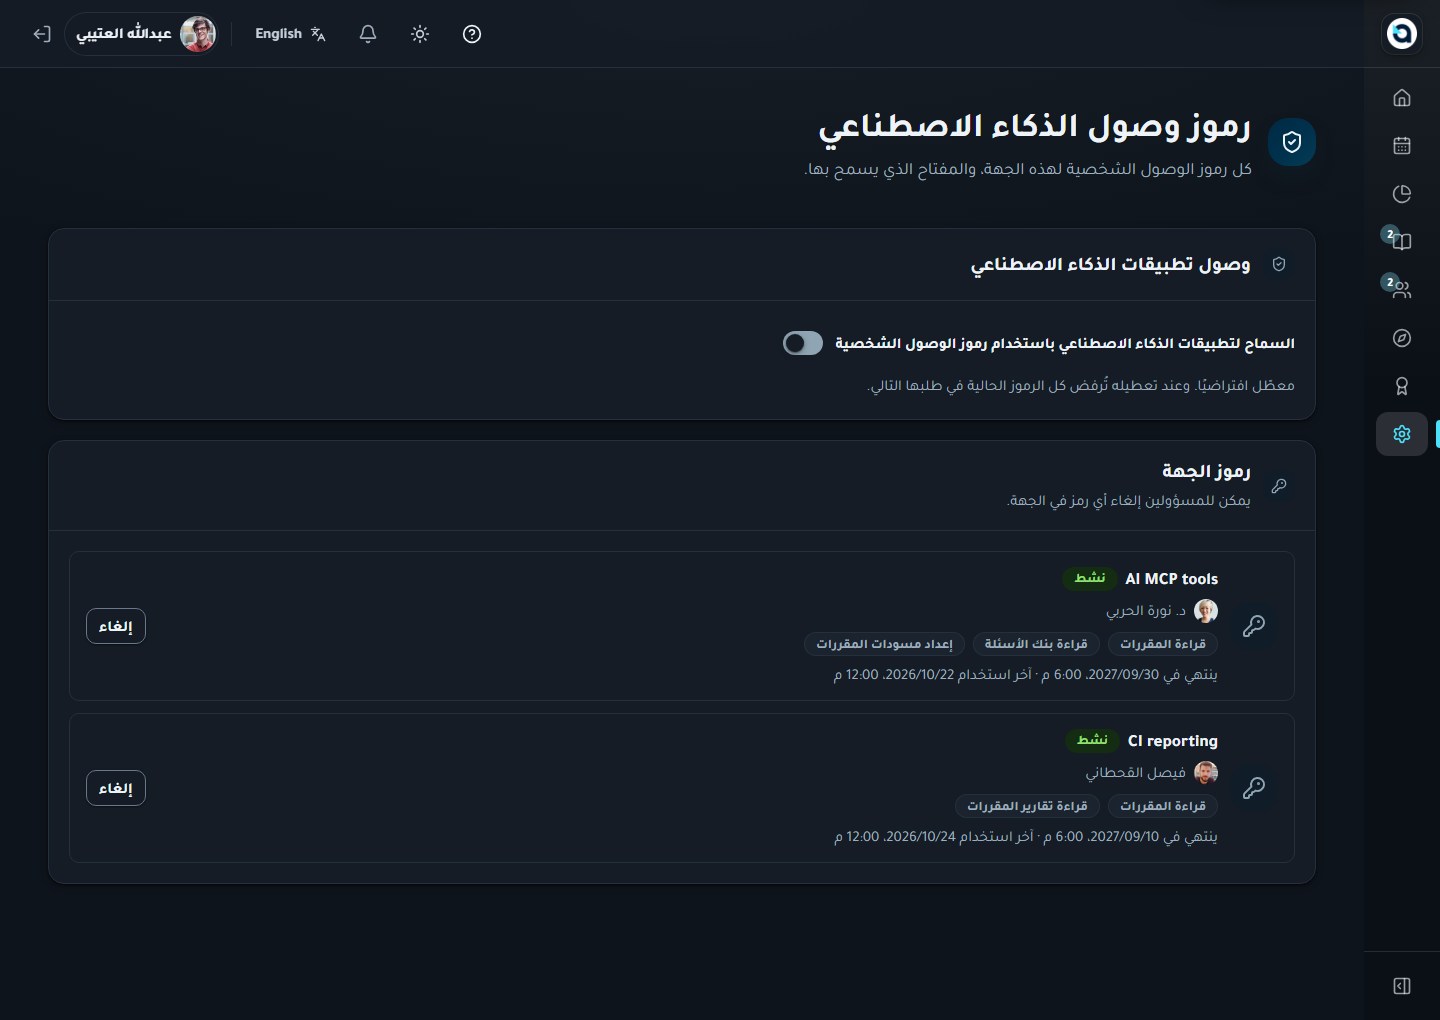Click the avatar of د. نورة الحربي
Image resolution: width=1440 pixels, height=1020 pixels.
(1206, 611)
